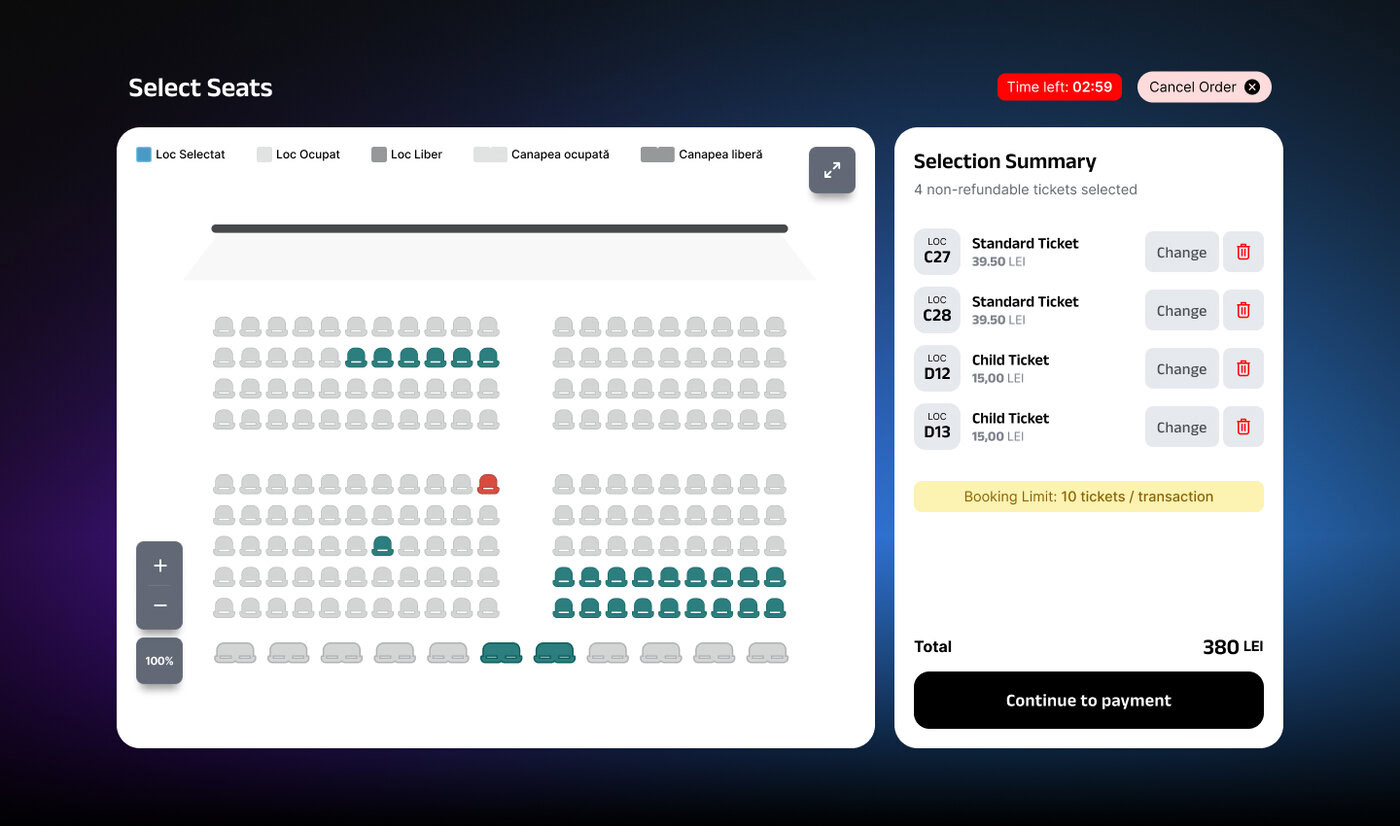
Task: Change ticket type for seat C28
Action: [x=1182, y=310]
